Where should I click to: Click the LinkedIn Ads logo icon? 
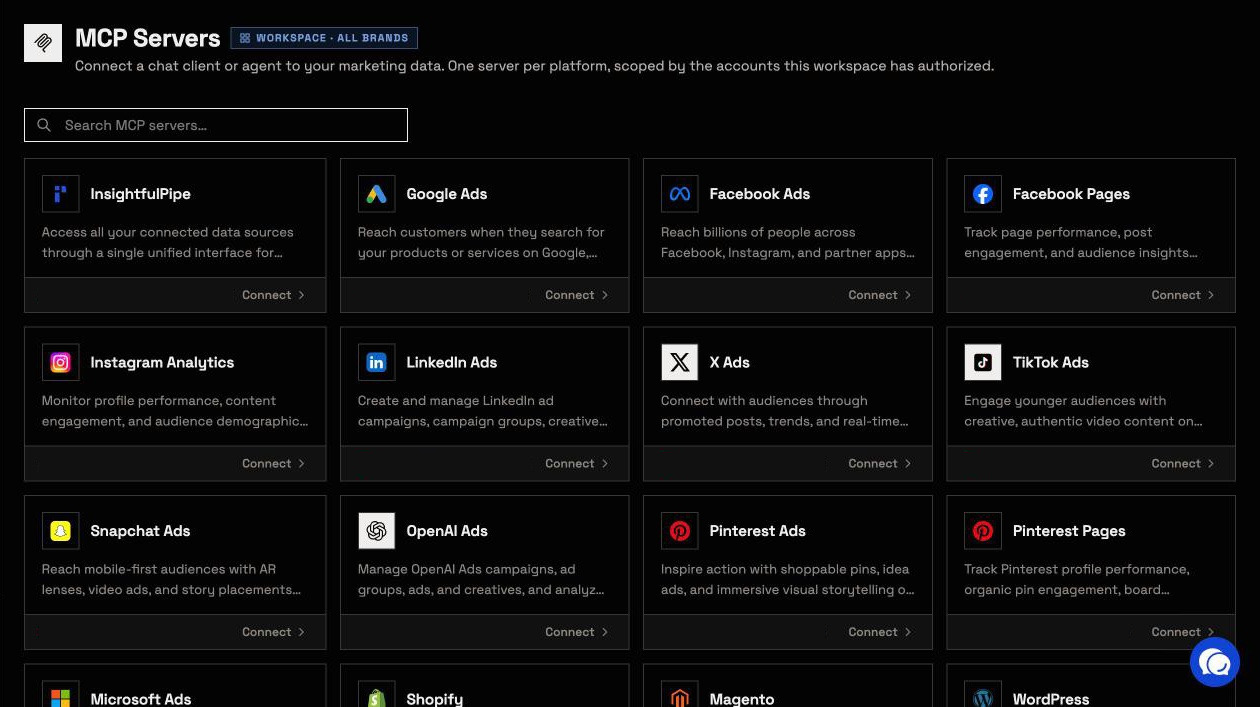pos(376,362)
